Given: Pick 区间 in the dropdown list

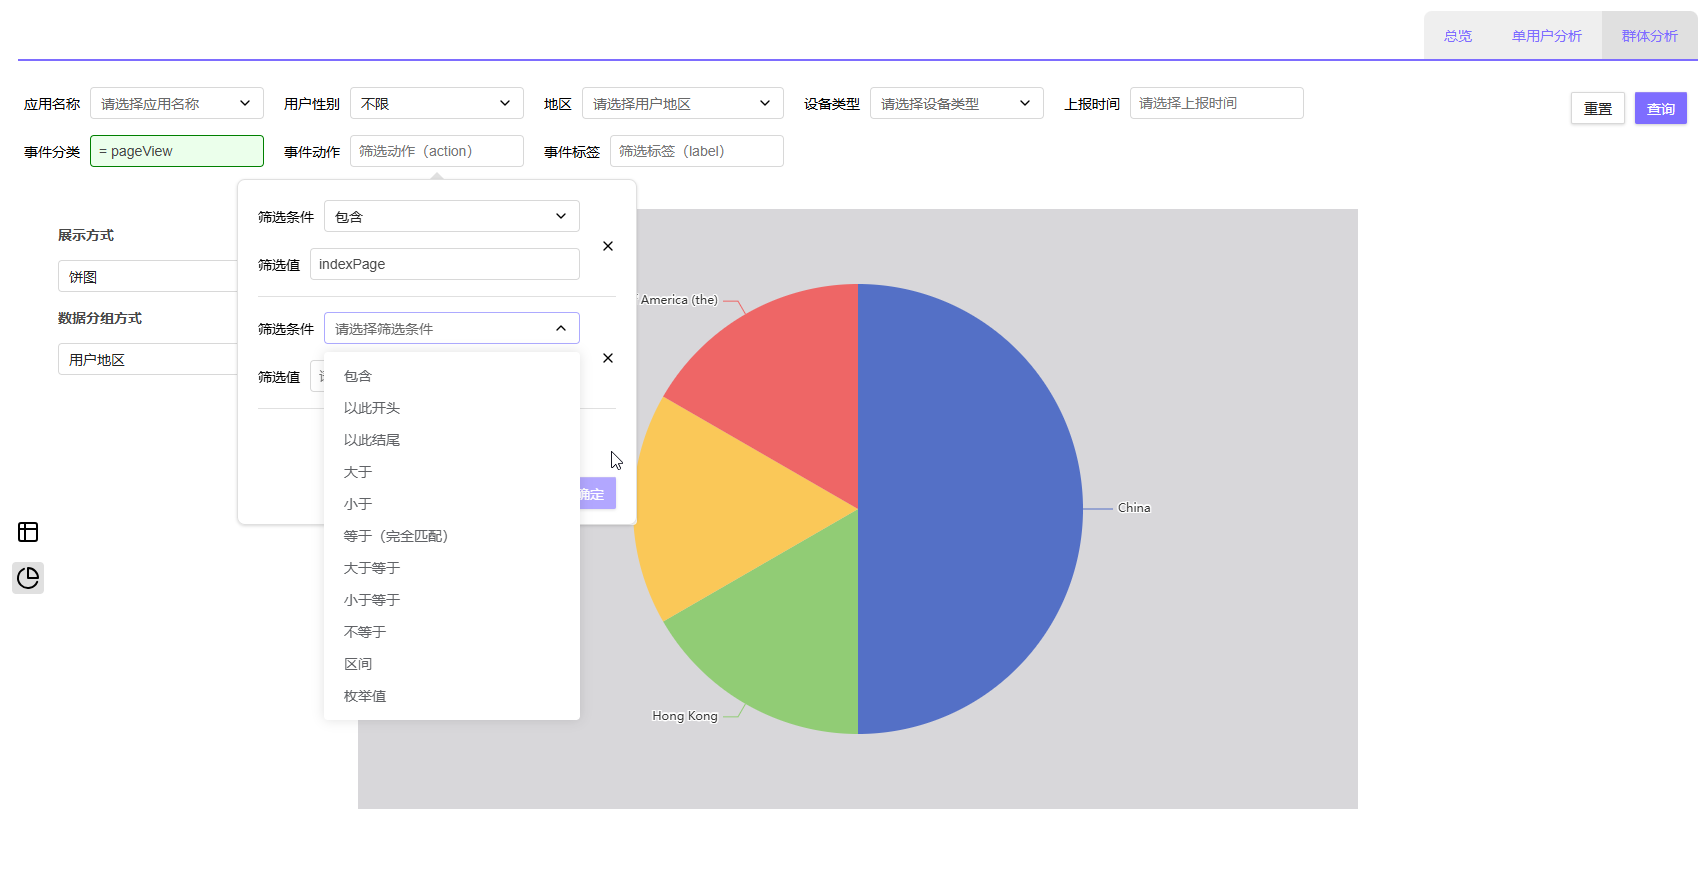Looking at the screenshot, I should 358,664.
